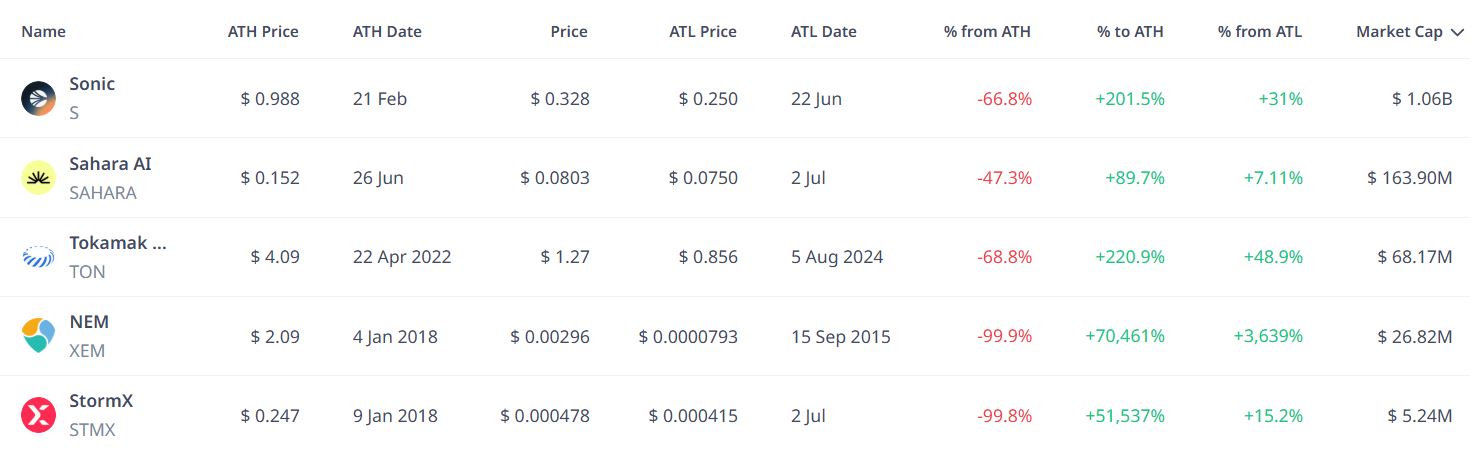Click Sonic's $ 1.06B market cap value
This screenshot has width=1481, height=454.
[x=1422, y=99]
